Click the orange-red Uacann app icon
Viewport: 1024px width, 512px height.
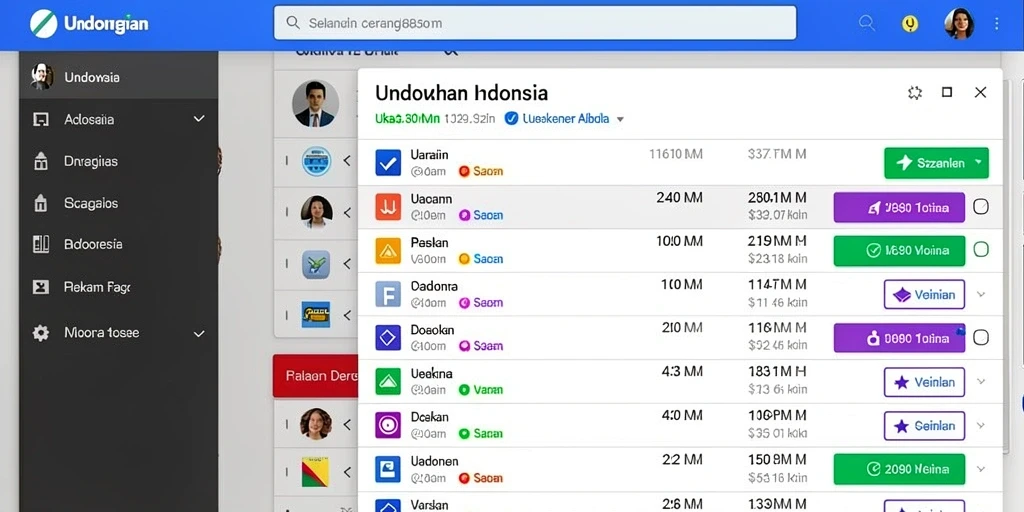pos(388,206)
